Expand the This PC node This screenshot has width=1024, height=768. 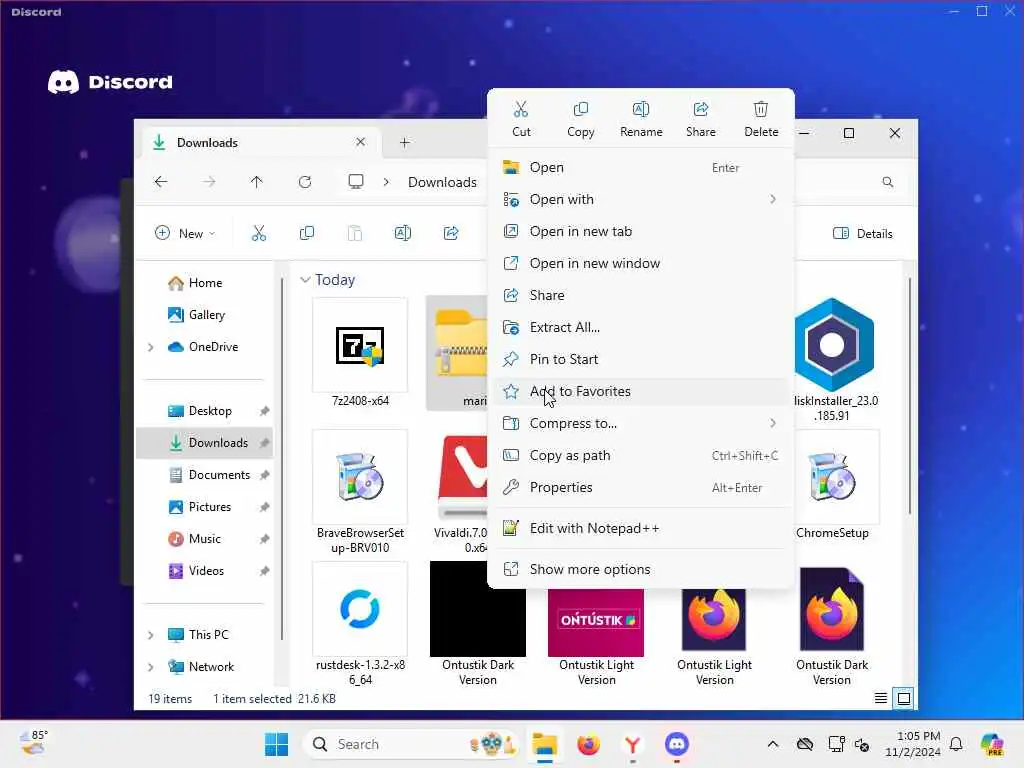click(x=151, y=635)
